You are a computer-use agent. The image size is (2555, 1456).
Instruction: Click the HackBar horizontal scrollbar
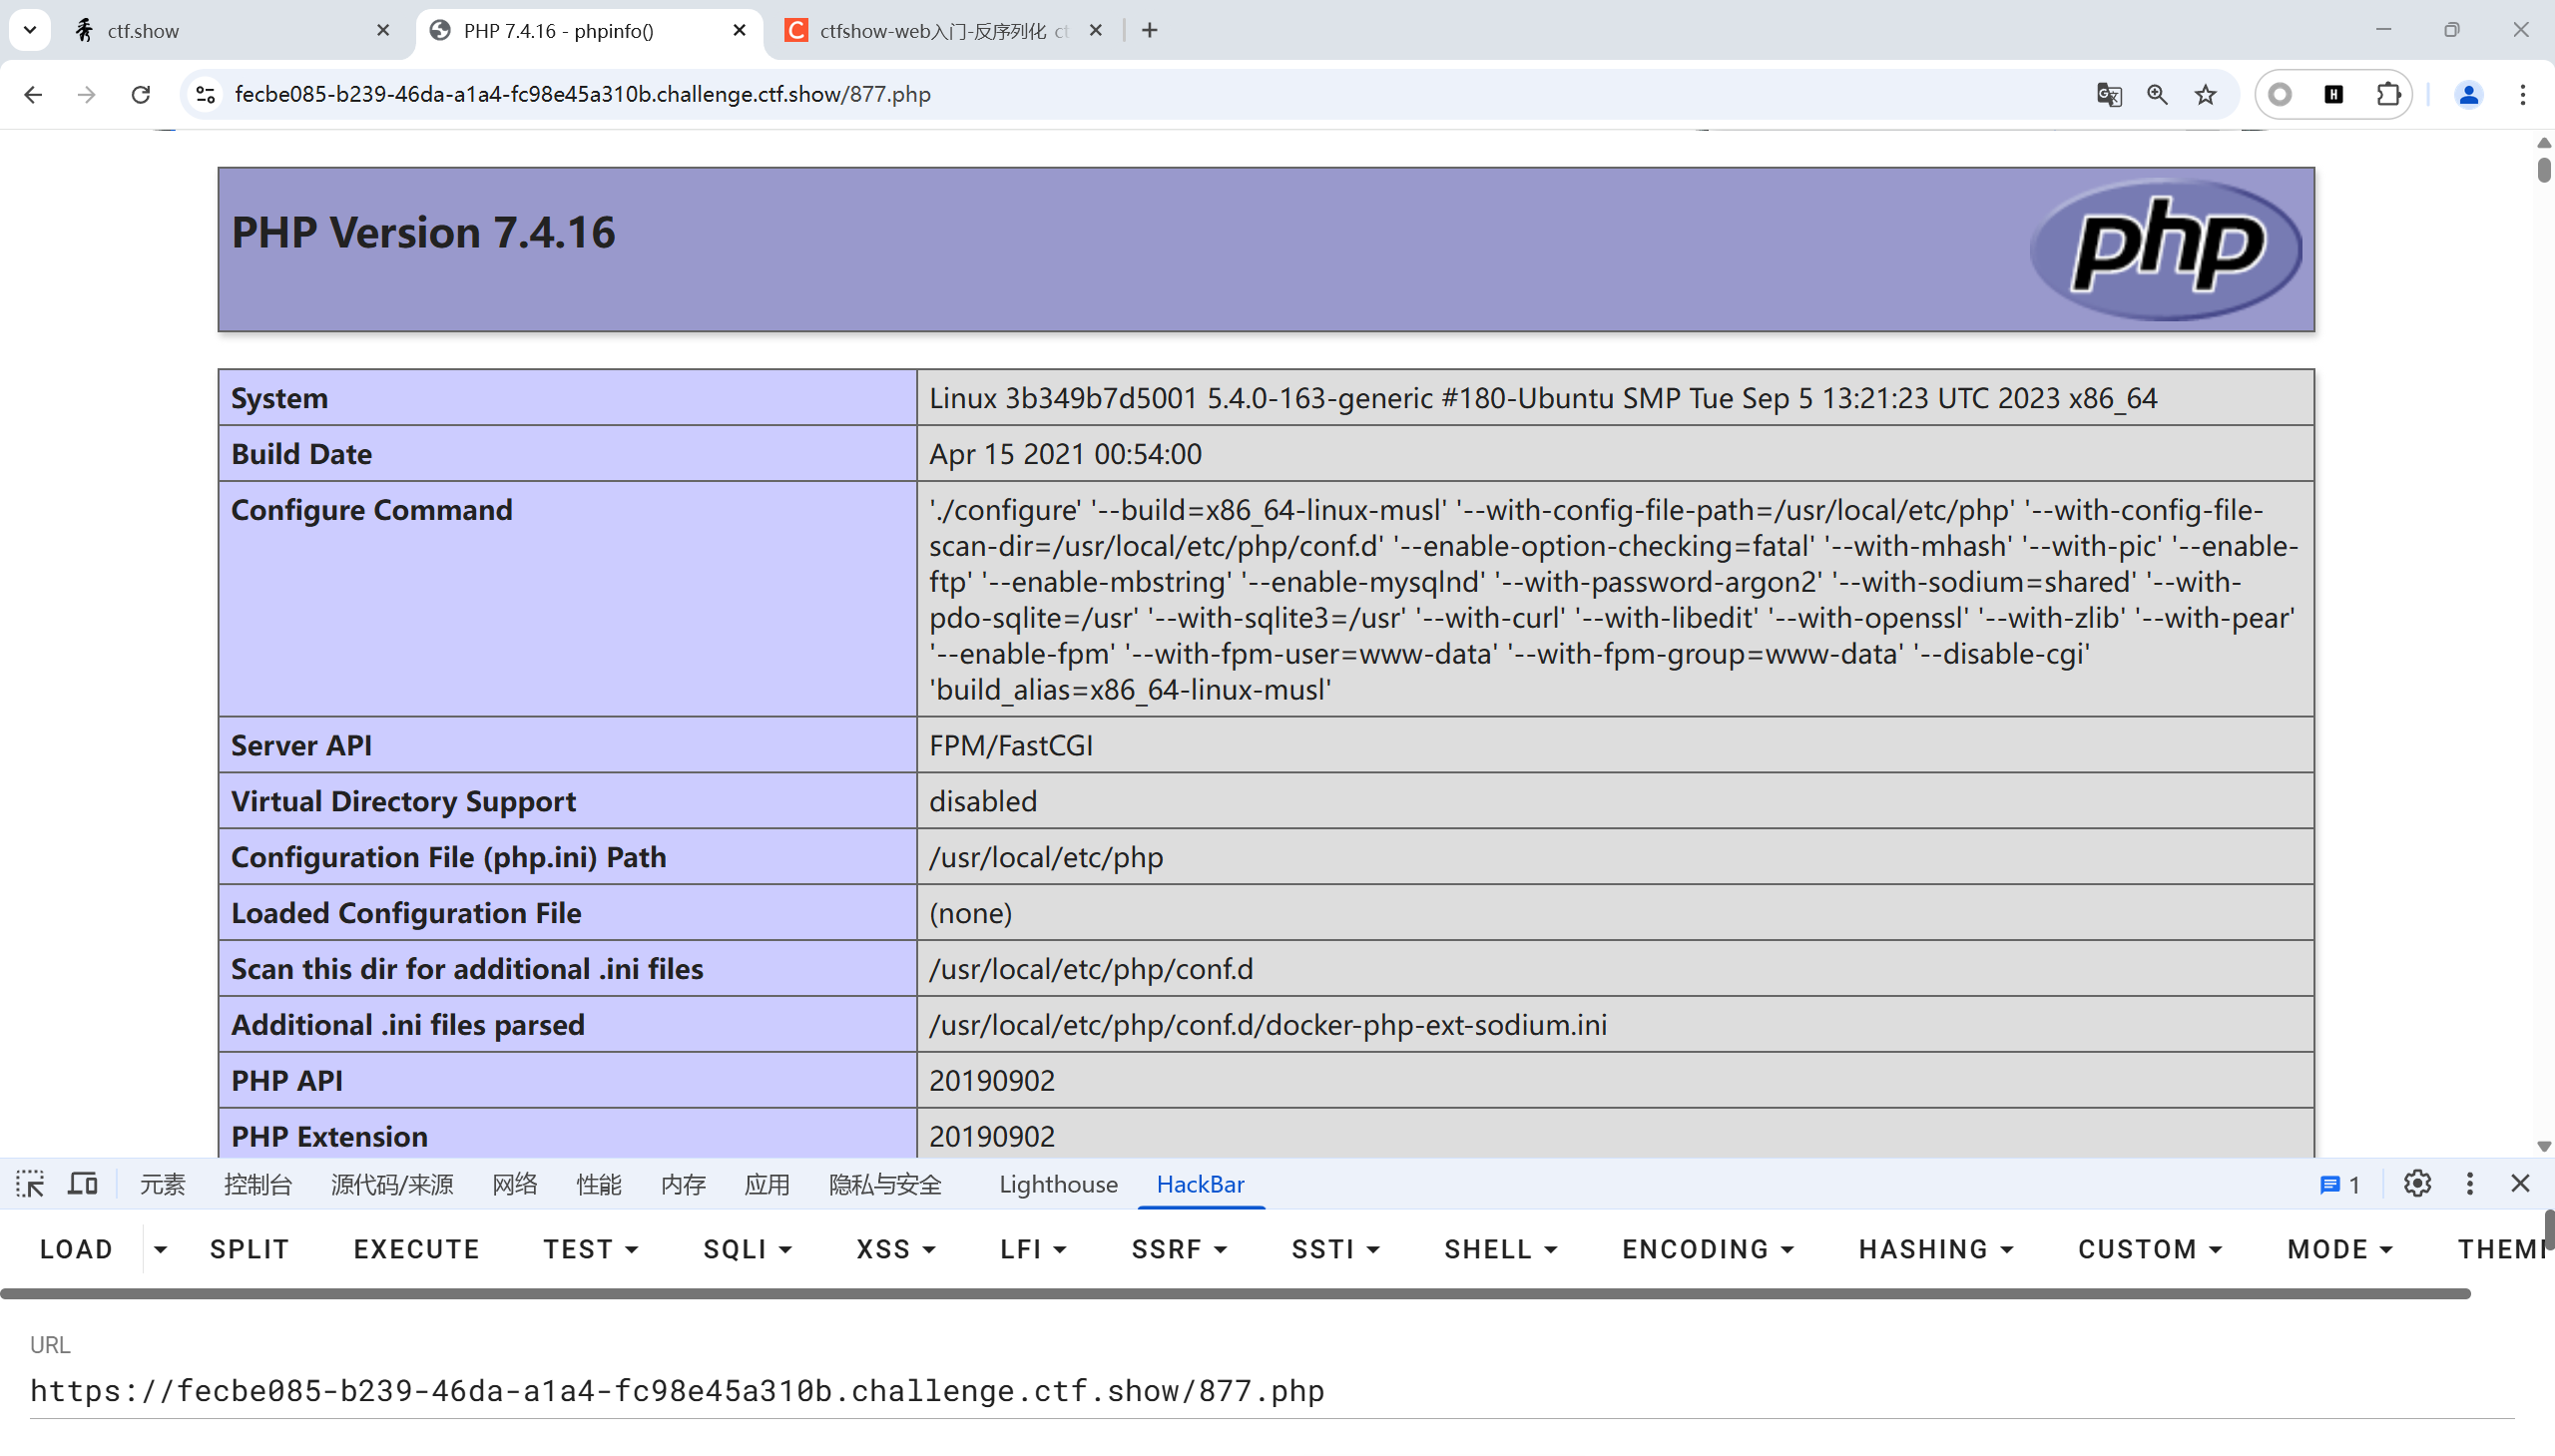click(x=1235, y=1294)
